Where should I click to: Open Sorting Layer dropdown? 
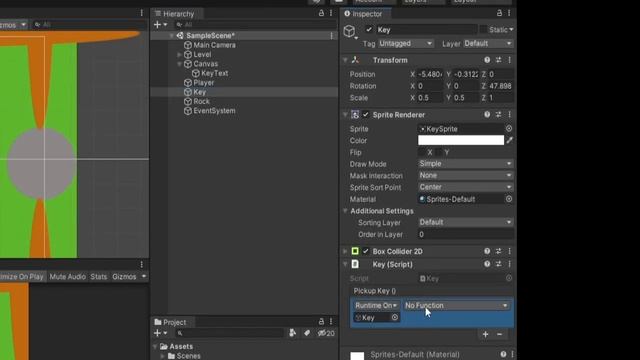(x=466, y=222)
